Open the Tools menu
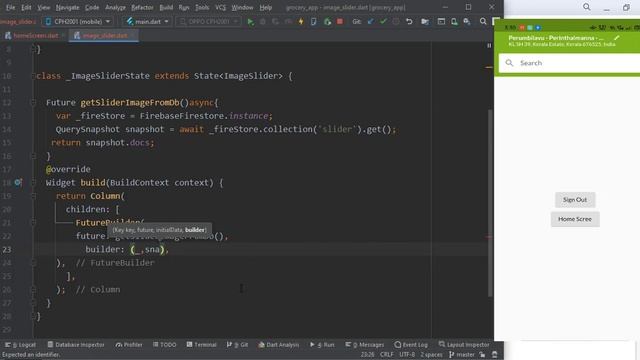 point(202,7)
